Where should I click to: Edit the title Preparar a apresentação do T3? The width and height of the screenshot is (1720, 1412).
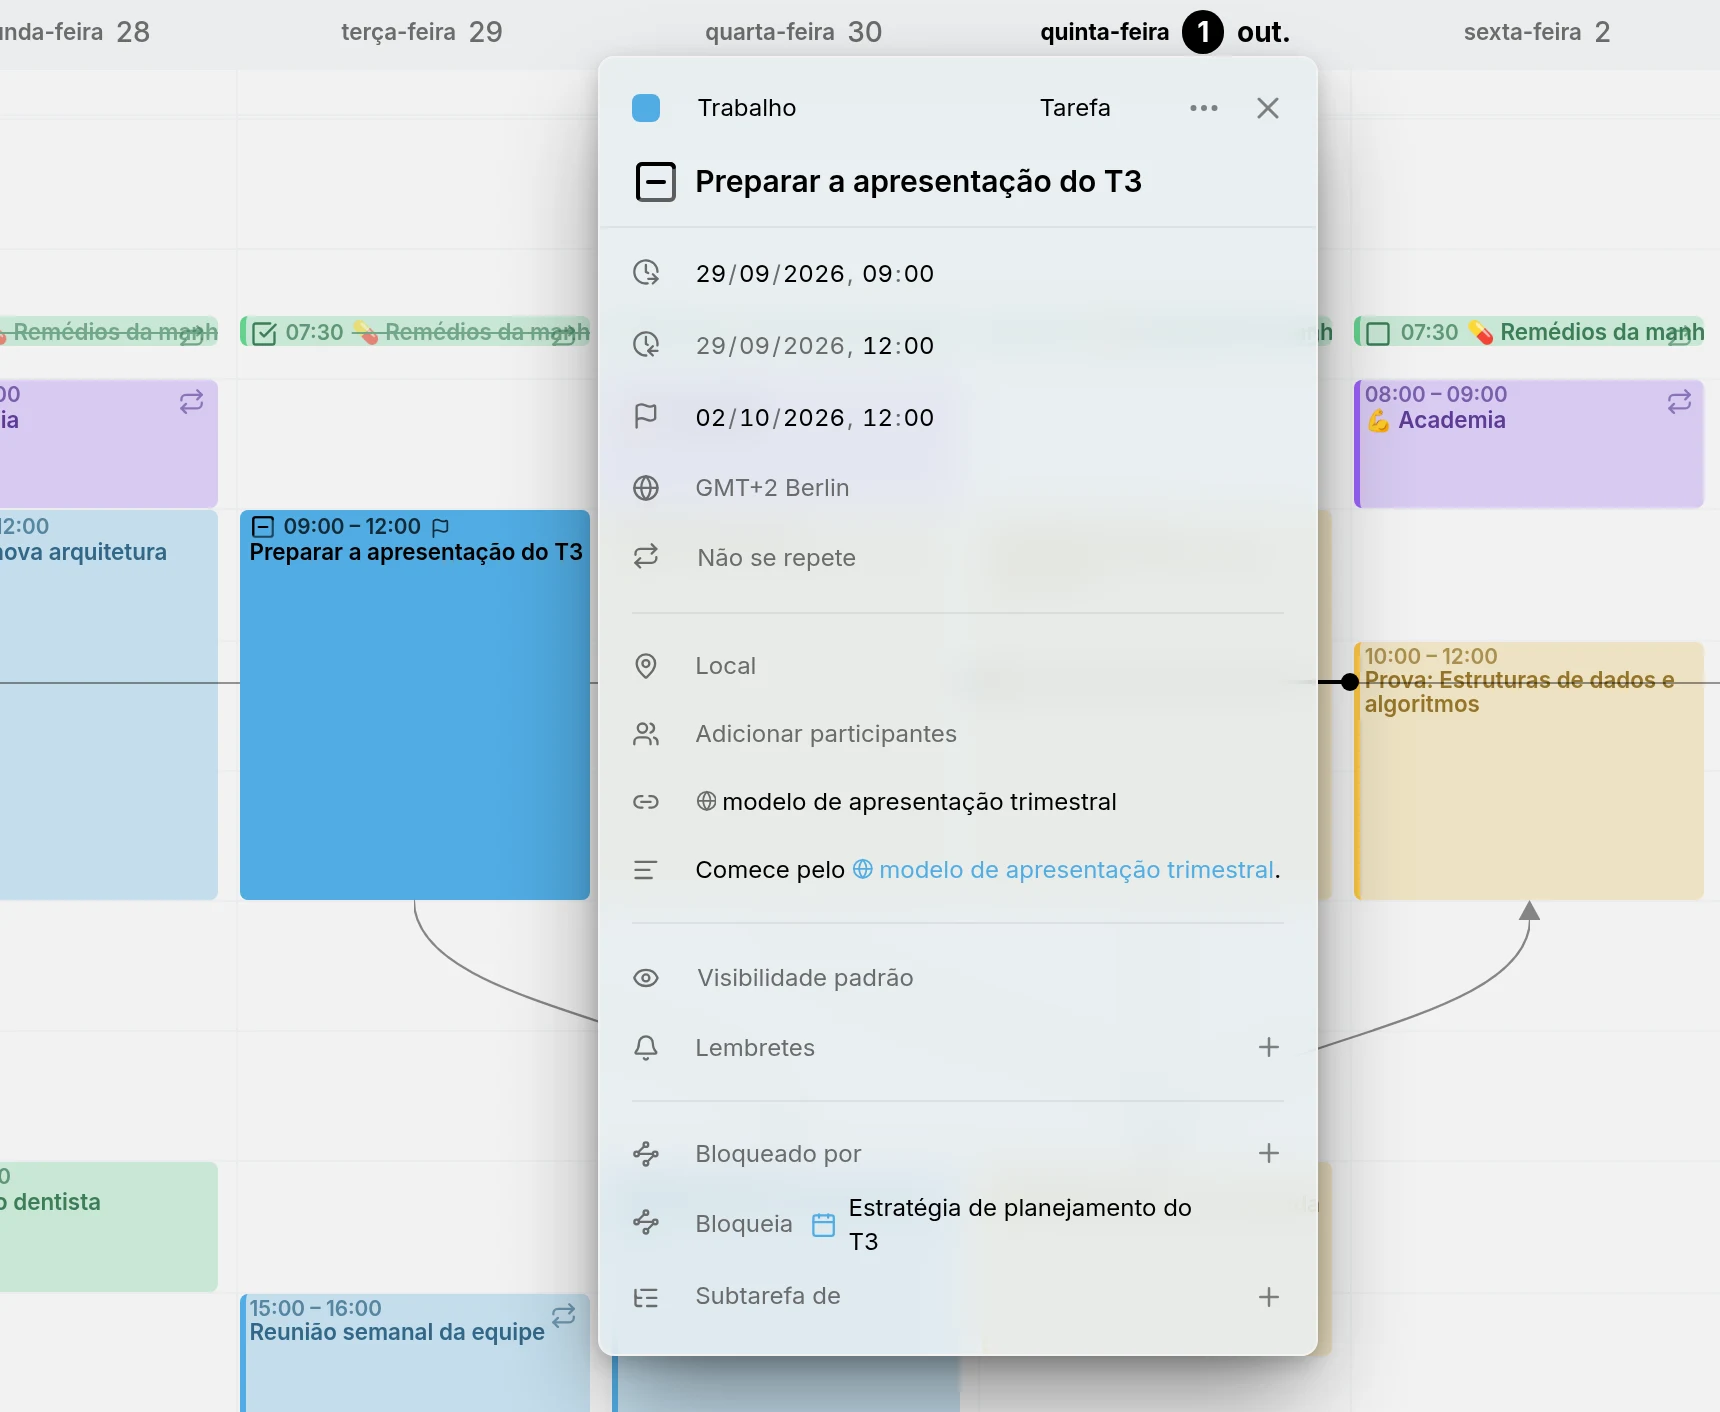click(918, 182)
